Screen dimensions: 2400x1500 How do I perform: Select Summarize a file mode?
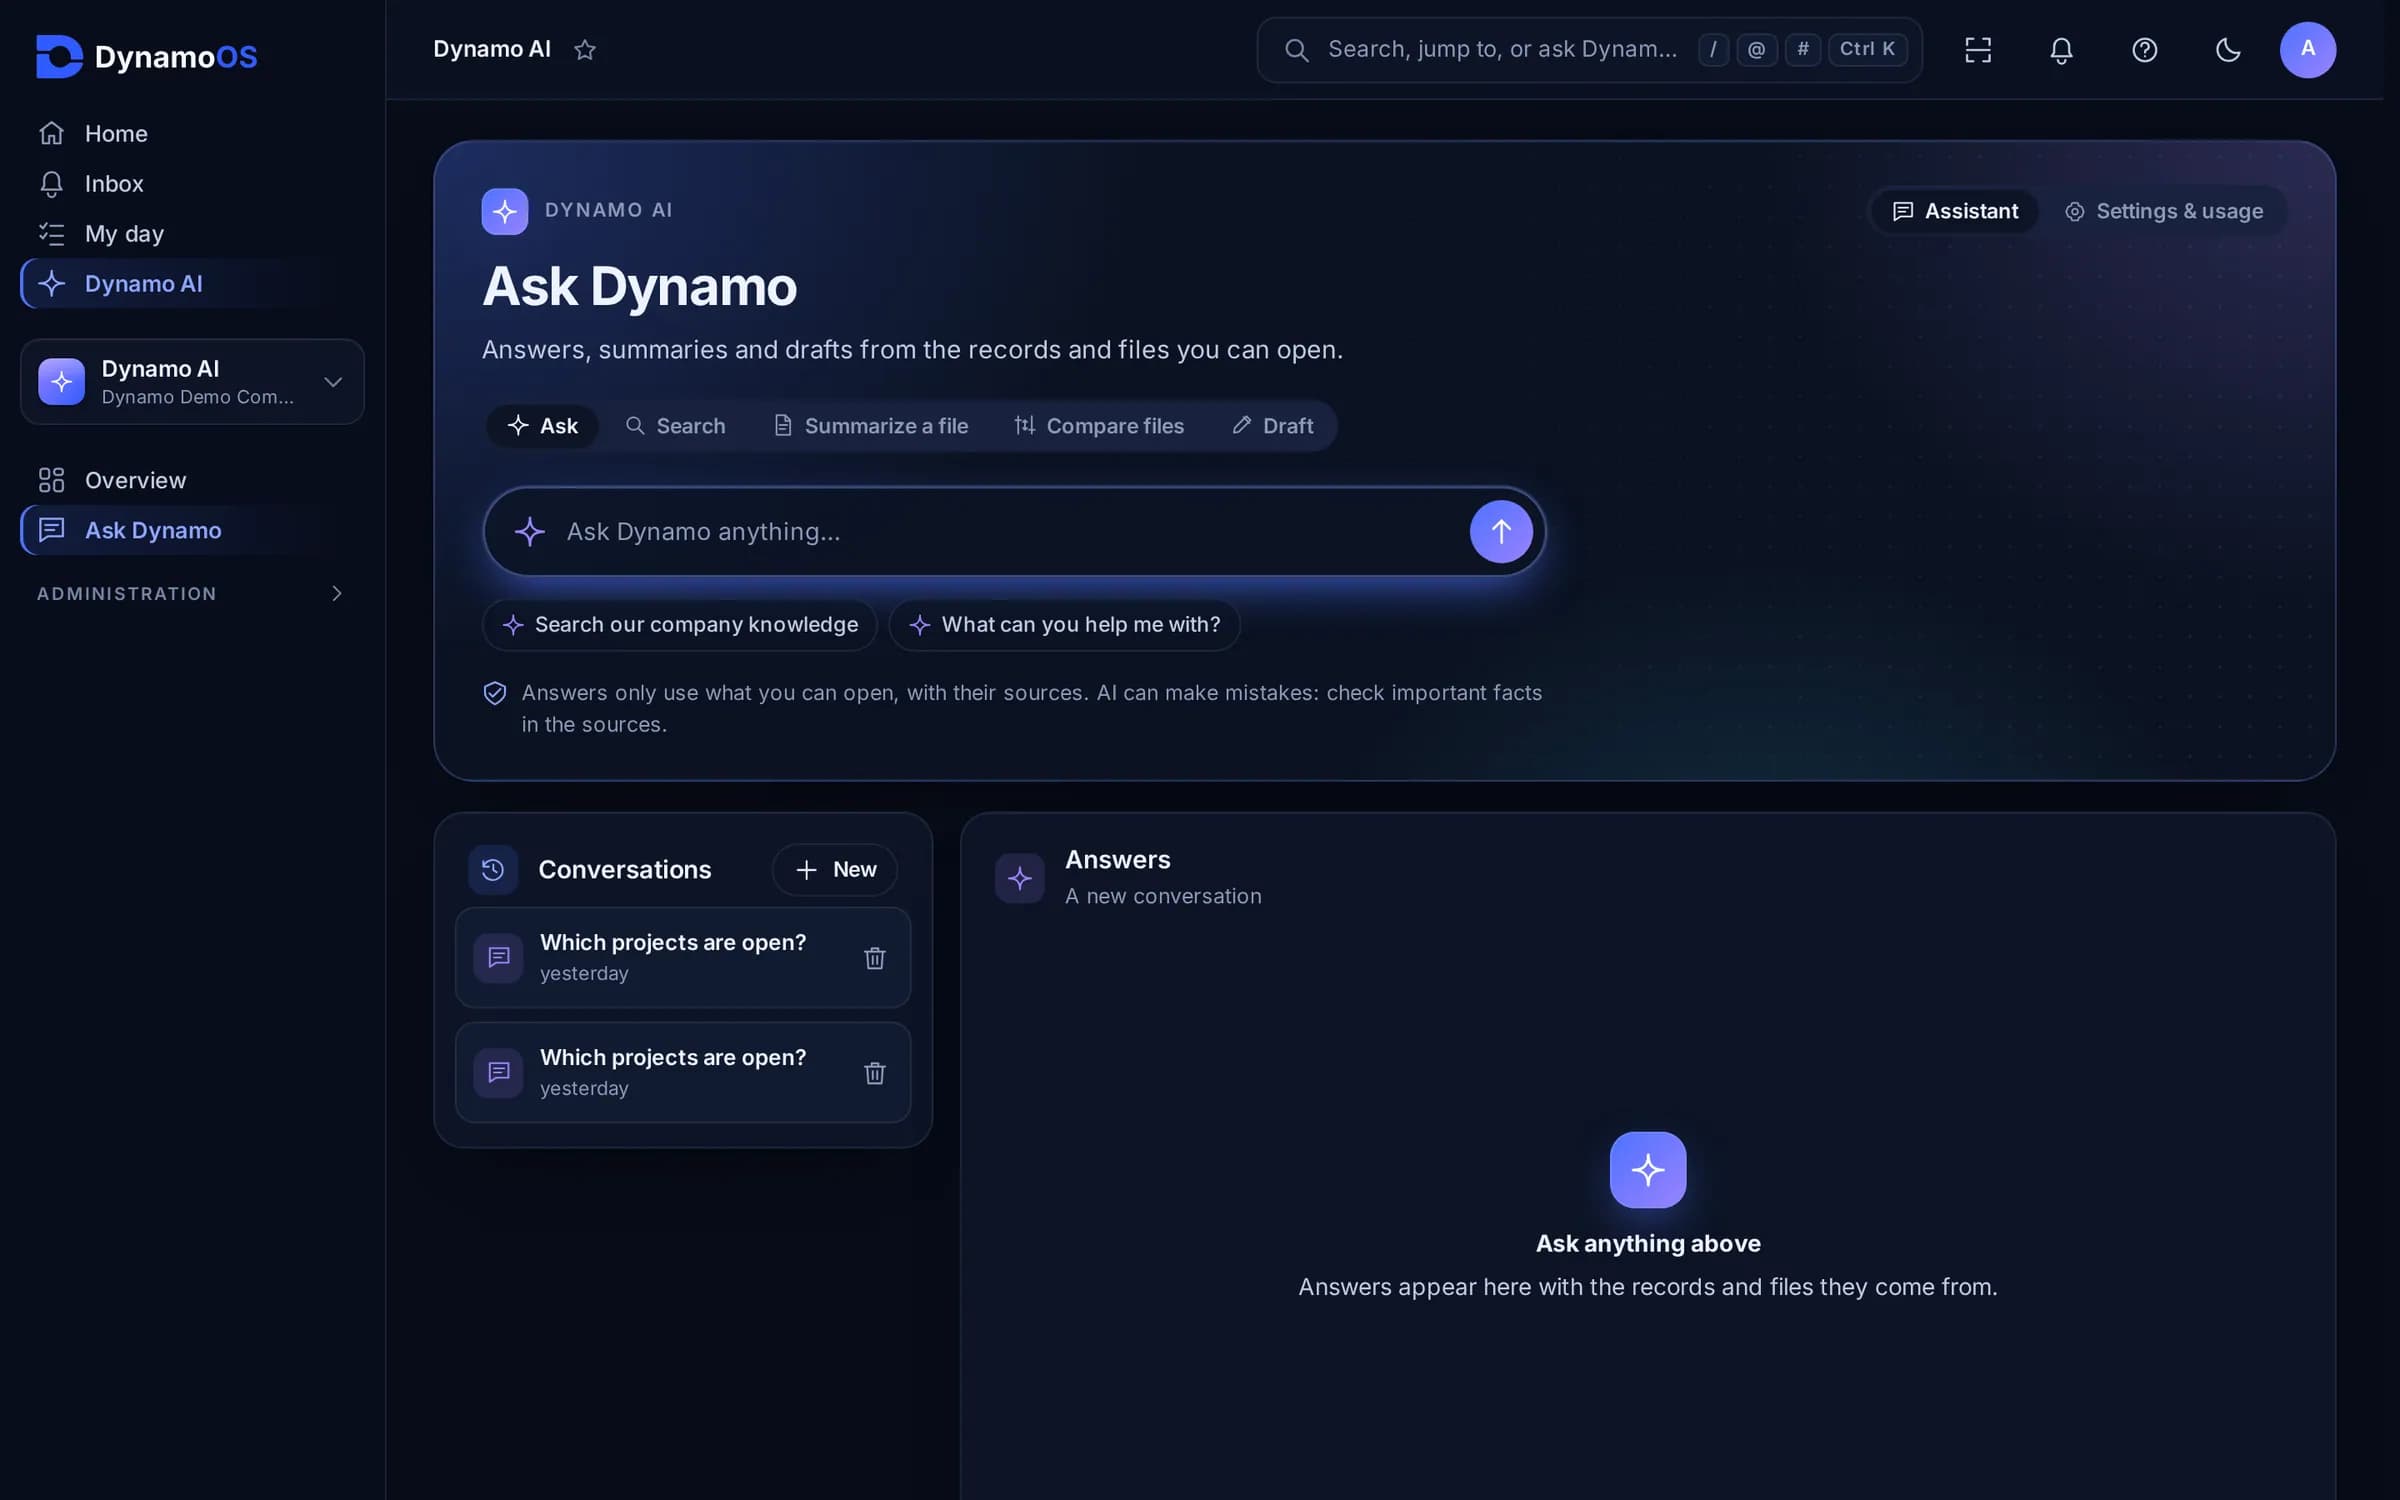pyautogui.click(x=871, y=426)
